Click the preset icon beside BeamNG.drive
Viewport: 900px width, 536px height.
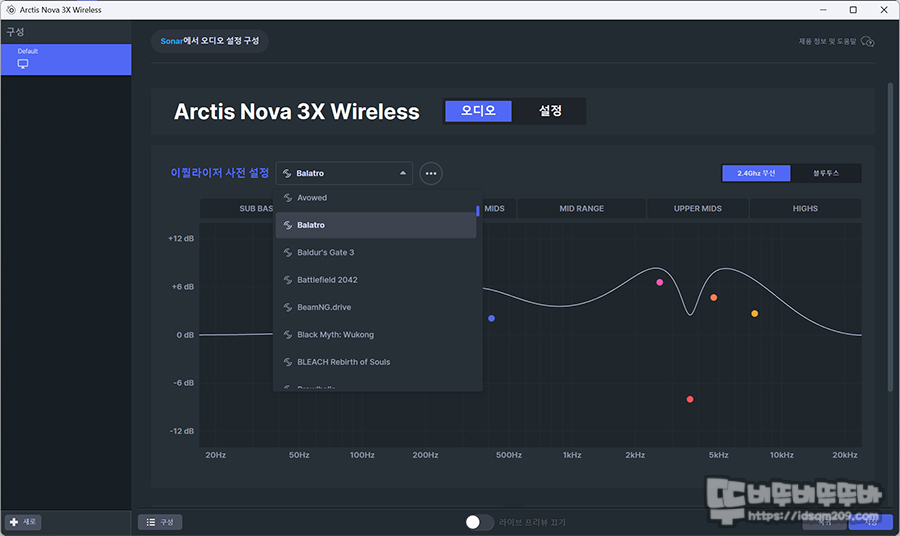tap(288, 308)
